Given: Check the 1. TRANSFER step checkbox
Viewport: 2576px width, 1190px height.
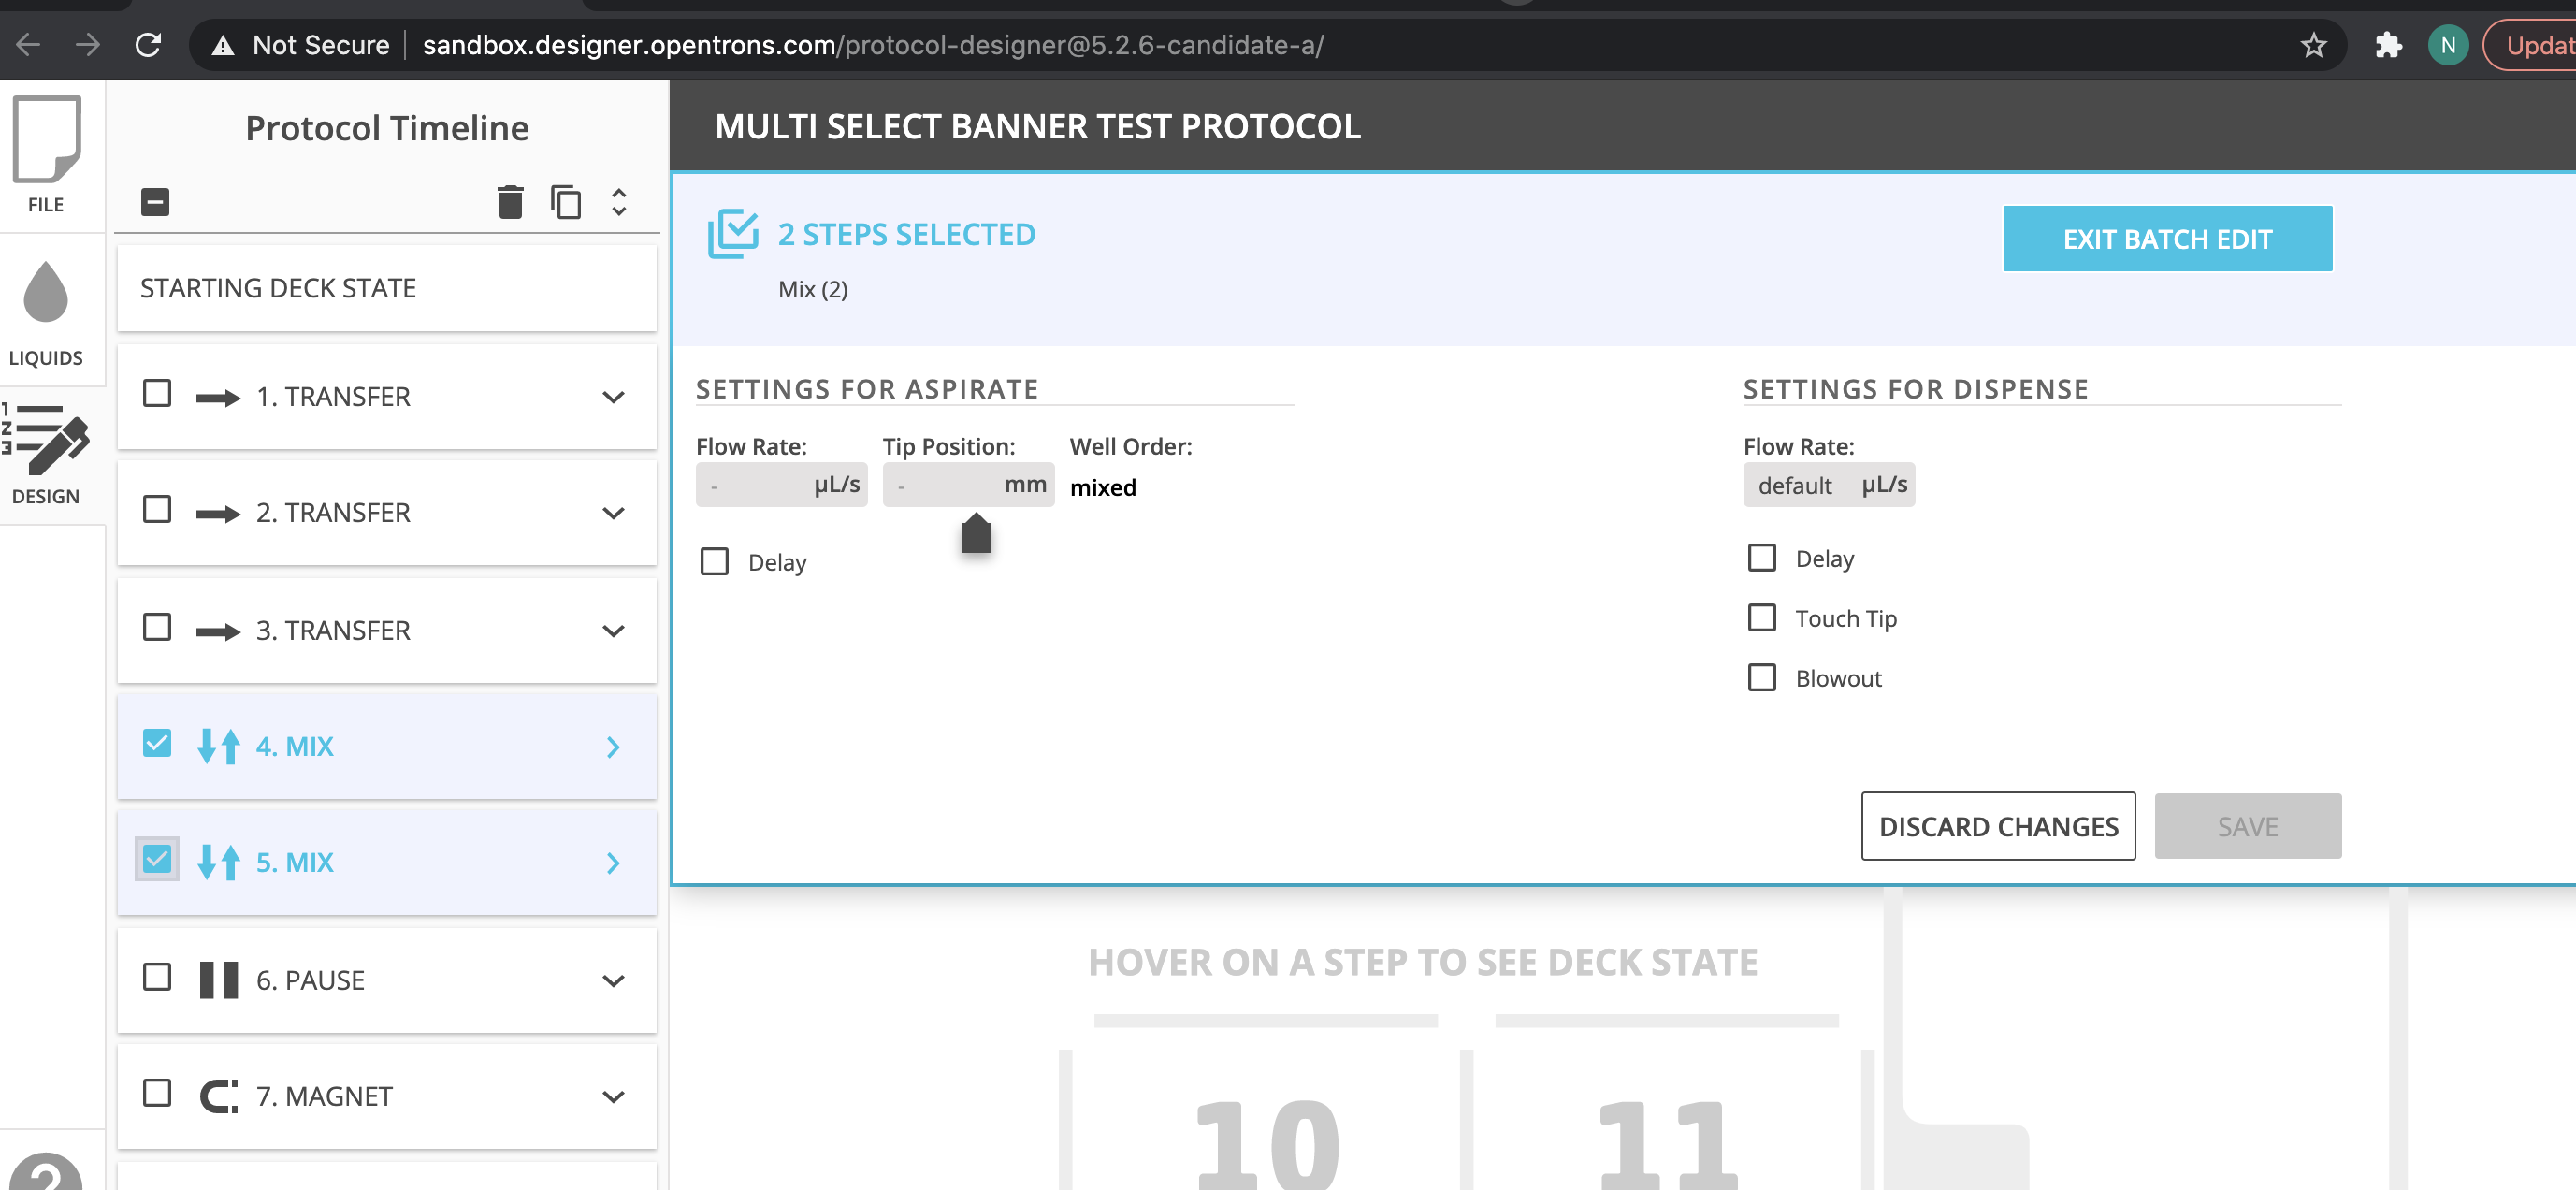Looking at the screenshot, I should 157,393.
